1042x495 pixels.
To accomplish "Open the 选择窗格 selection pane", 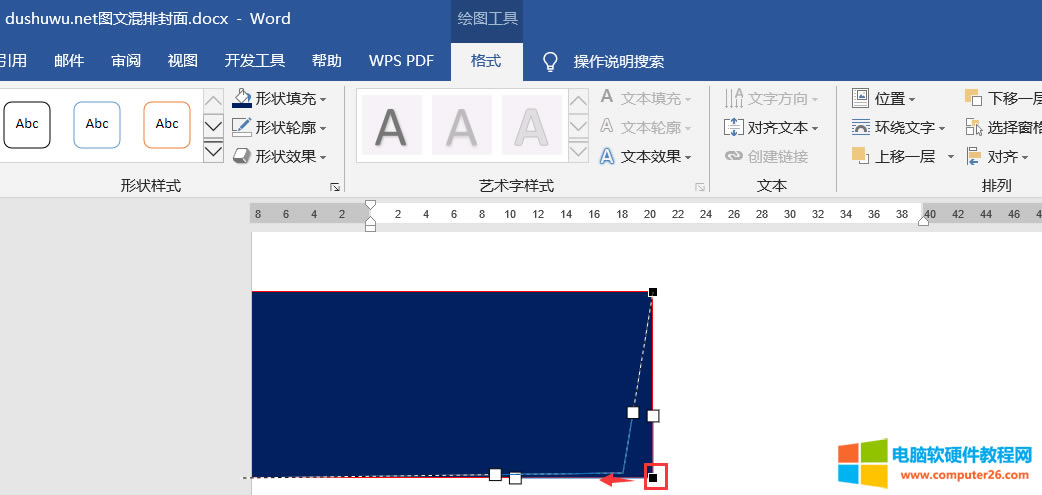I will coord(1003,128).
